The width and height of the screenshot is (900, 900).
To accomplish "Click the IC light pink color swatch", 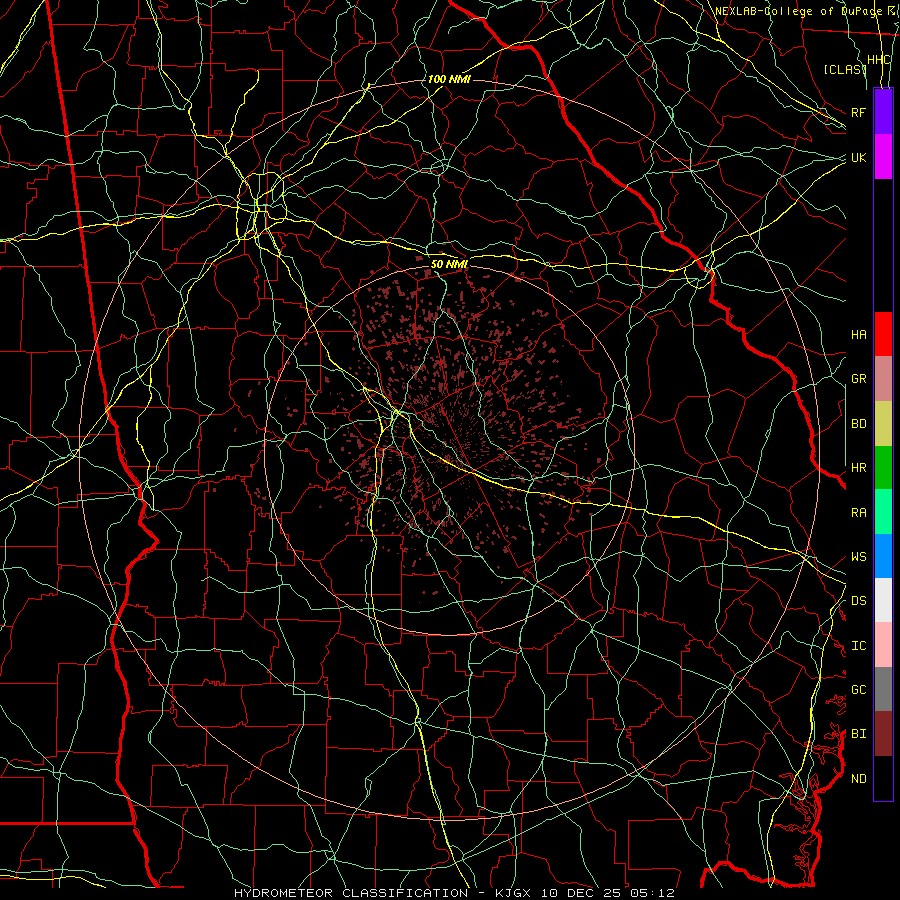I will [x=883, y=645].
